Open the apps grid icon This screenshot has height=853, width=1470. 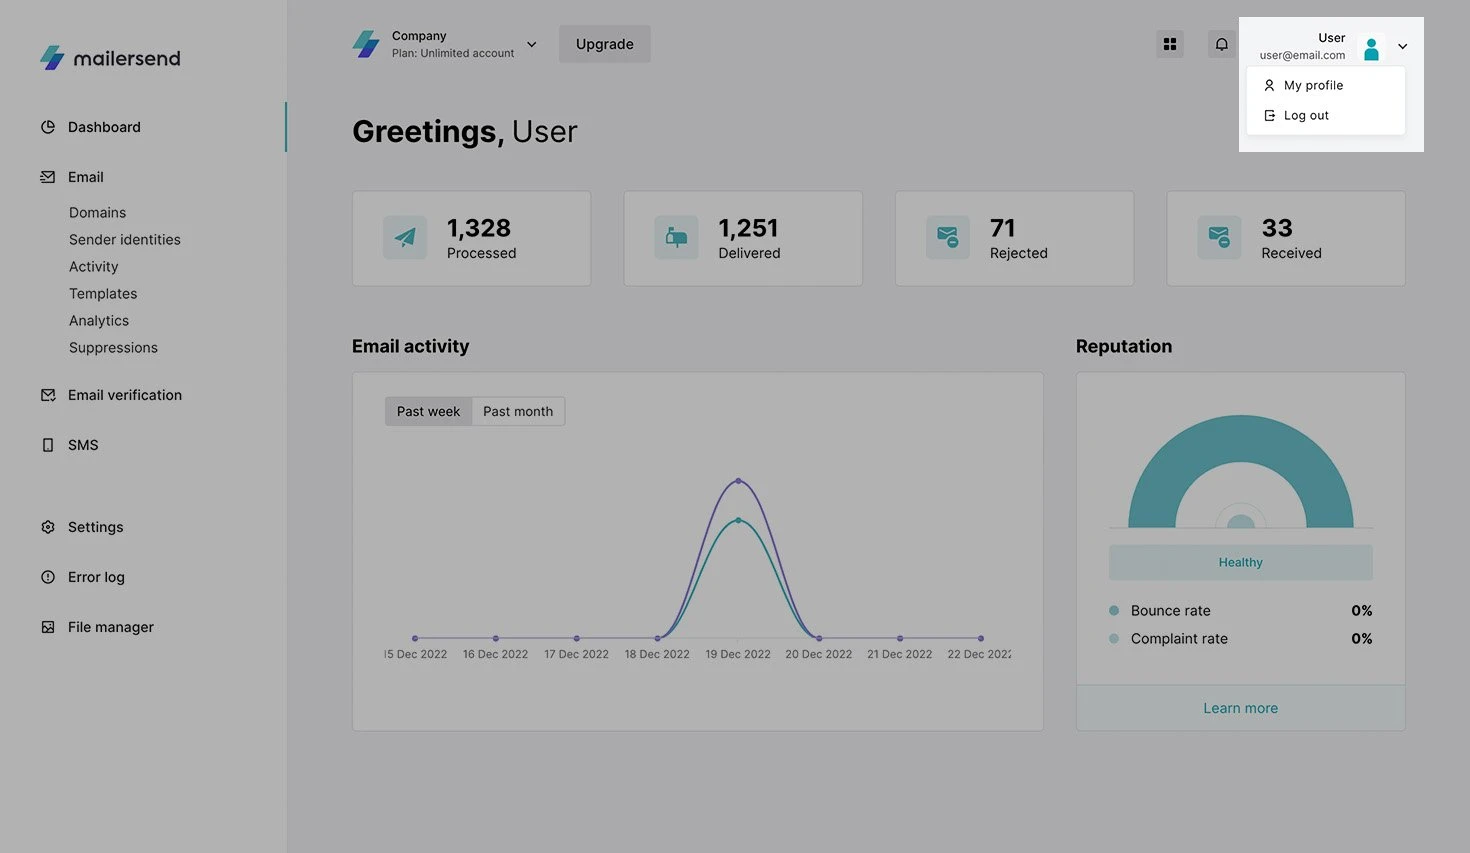click(x=1169, y=44)
